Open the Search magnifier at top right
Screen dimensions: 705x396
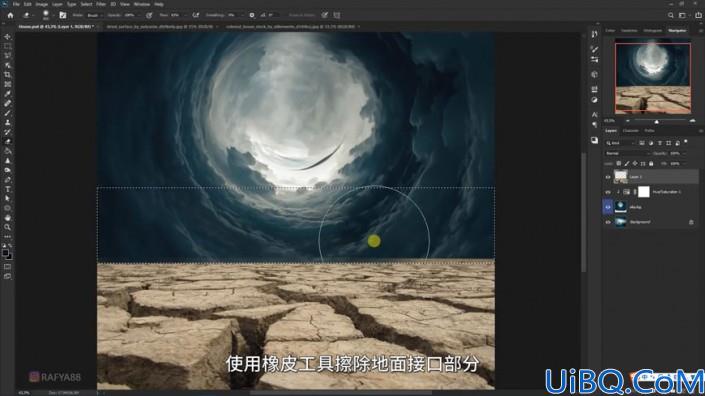click(x=670, y=15)
